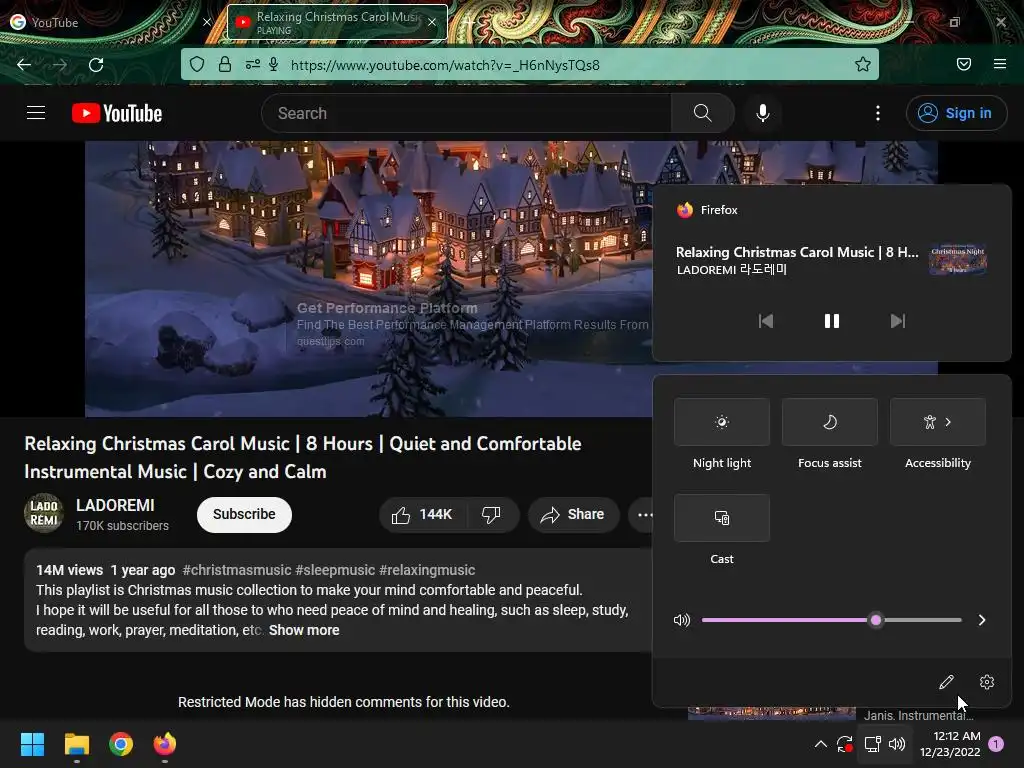This screenshot has height=768, width=1024.
Task: Toggle Focus assist quick setting
Action: 829,422
